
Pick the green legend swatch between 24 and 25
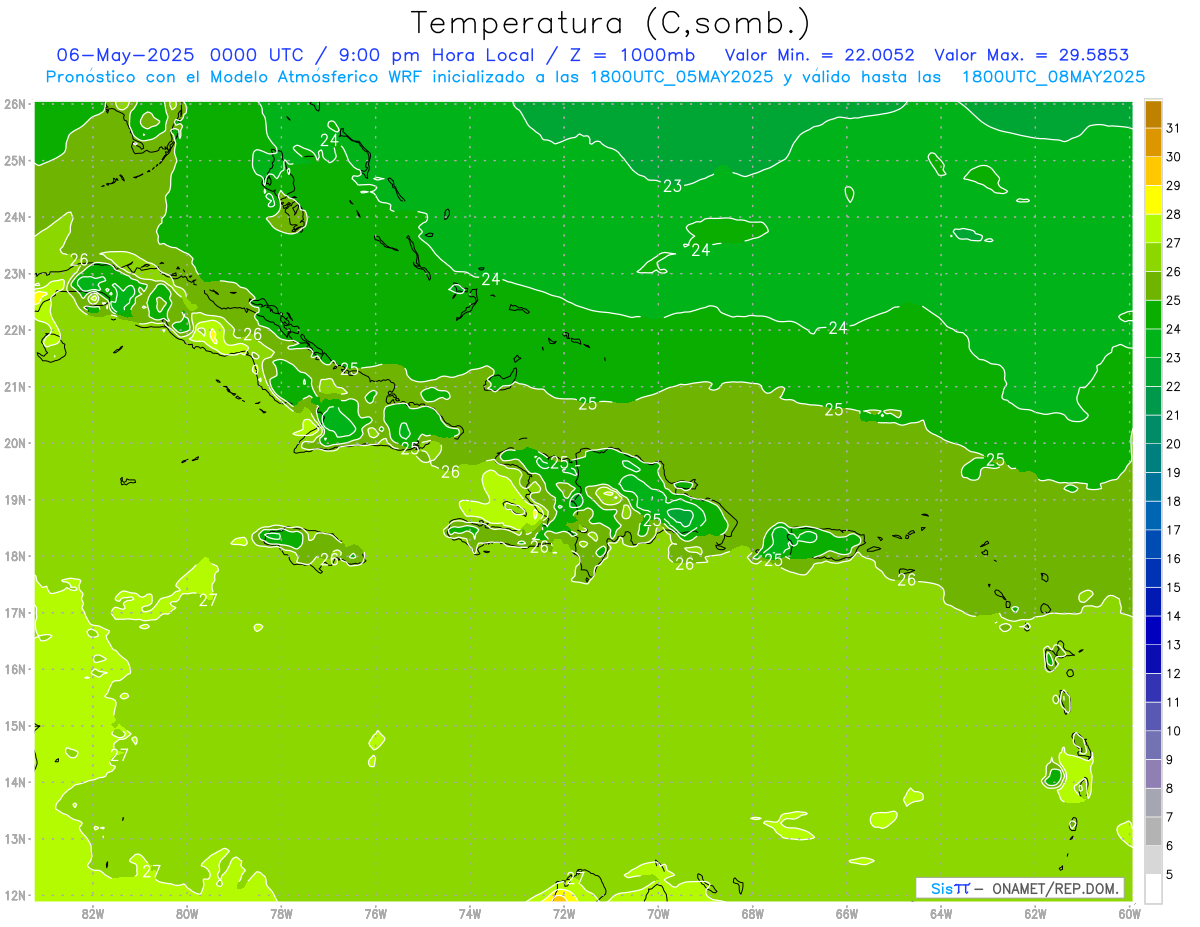coord(1153,314)
